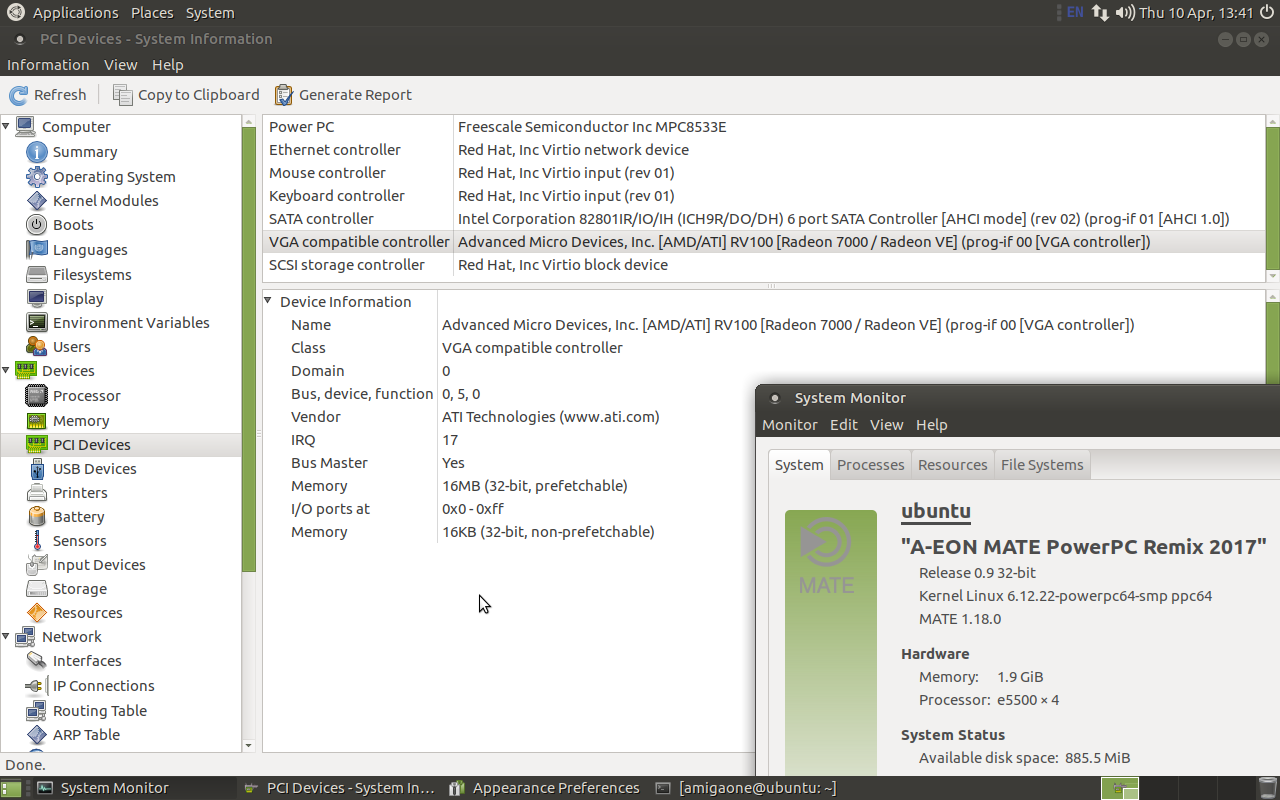1280x800 pixels.
Task: Click the Refresh toolbar icon
Action: [x=19, y=95]
